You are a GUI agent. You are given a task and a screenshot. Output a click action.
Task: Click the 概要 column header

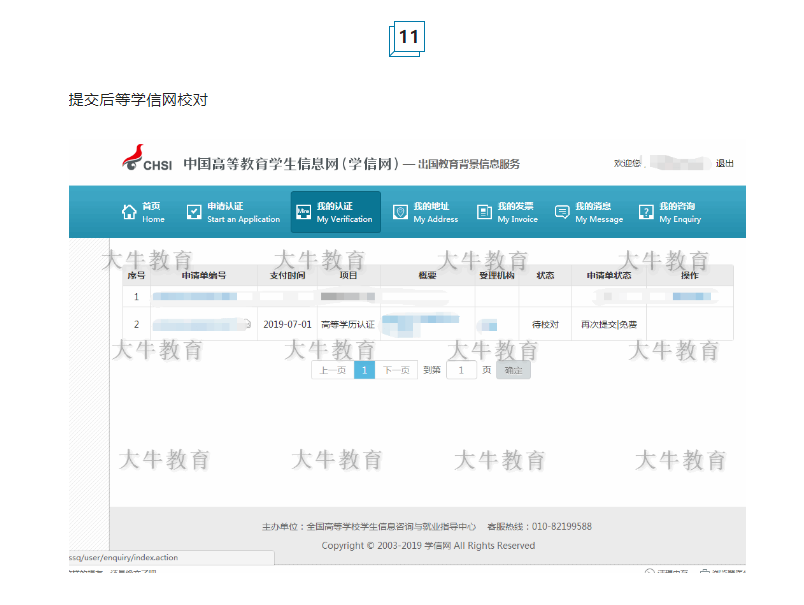pos(427,275)
